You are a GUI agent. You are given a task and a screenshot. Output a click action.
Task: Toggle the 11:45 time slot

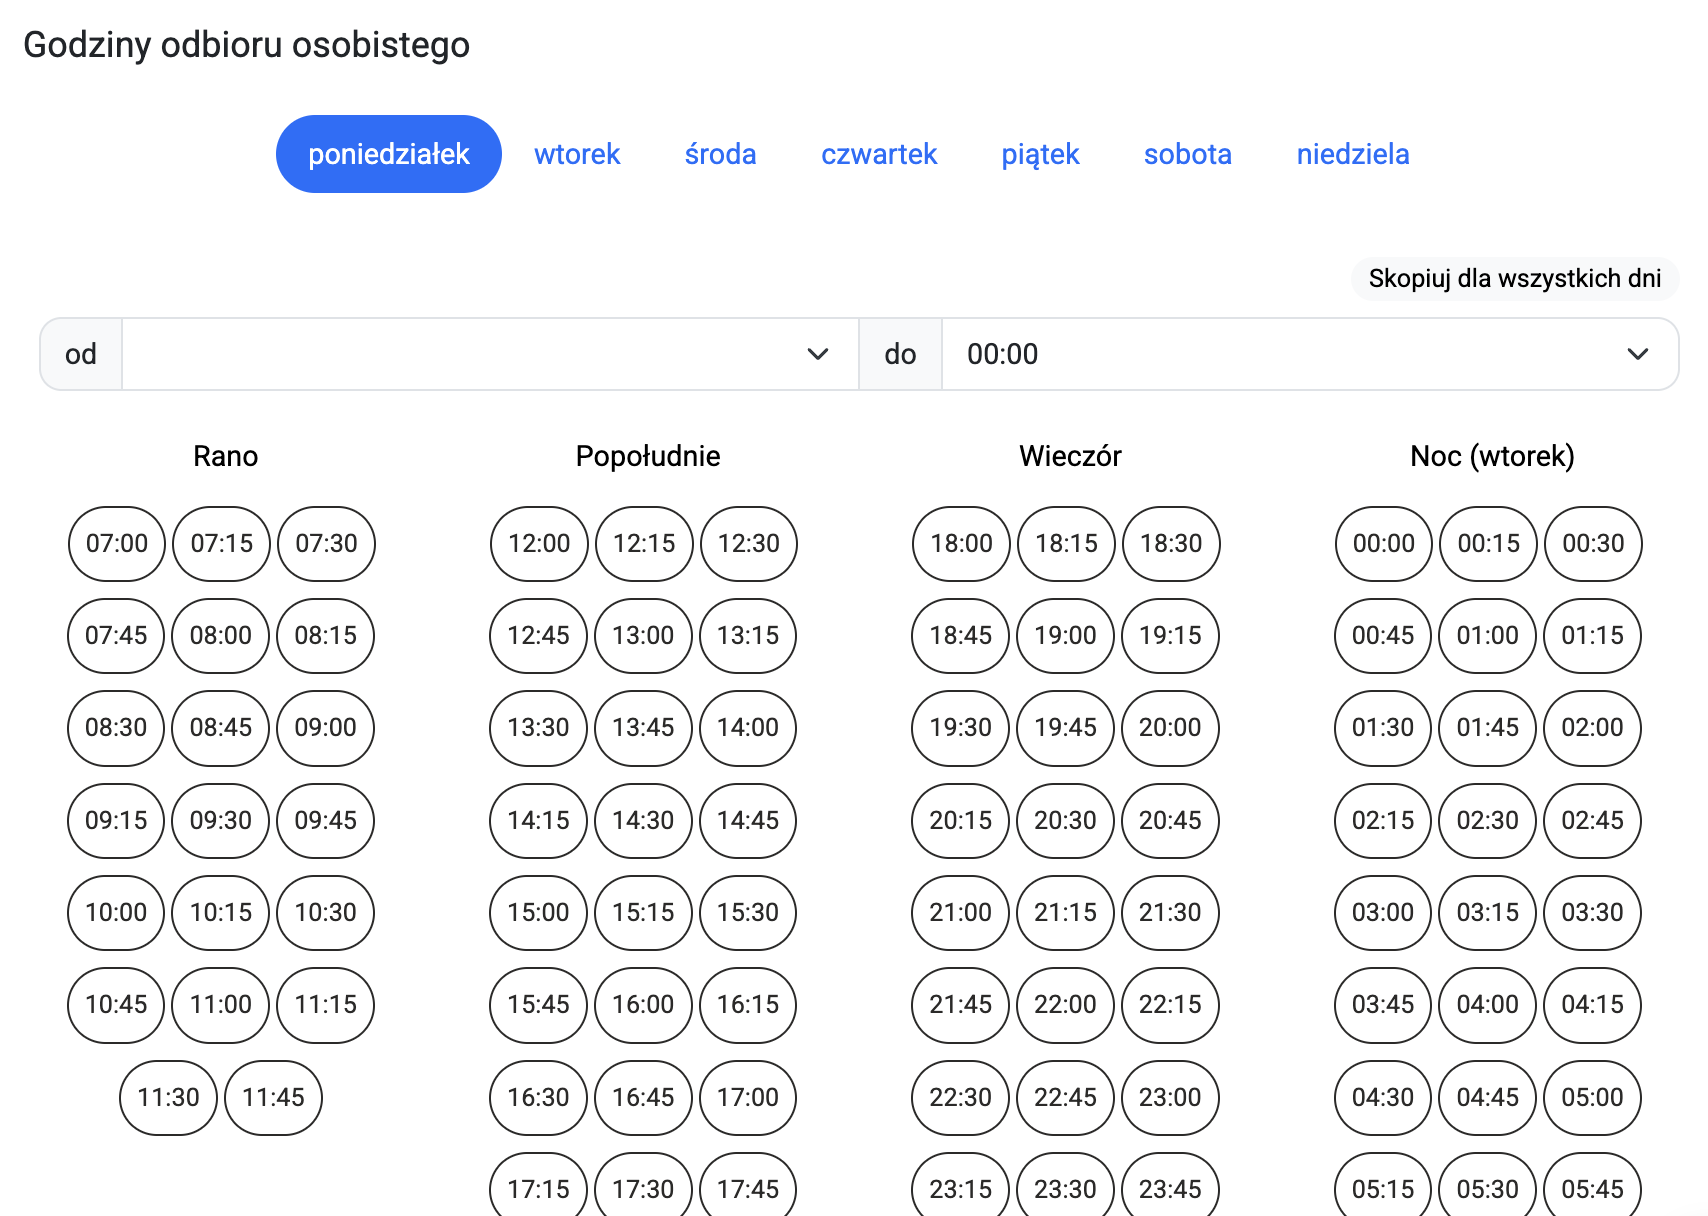click(273, 1098)
